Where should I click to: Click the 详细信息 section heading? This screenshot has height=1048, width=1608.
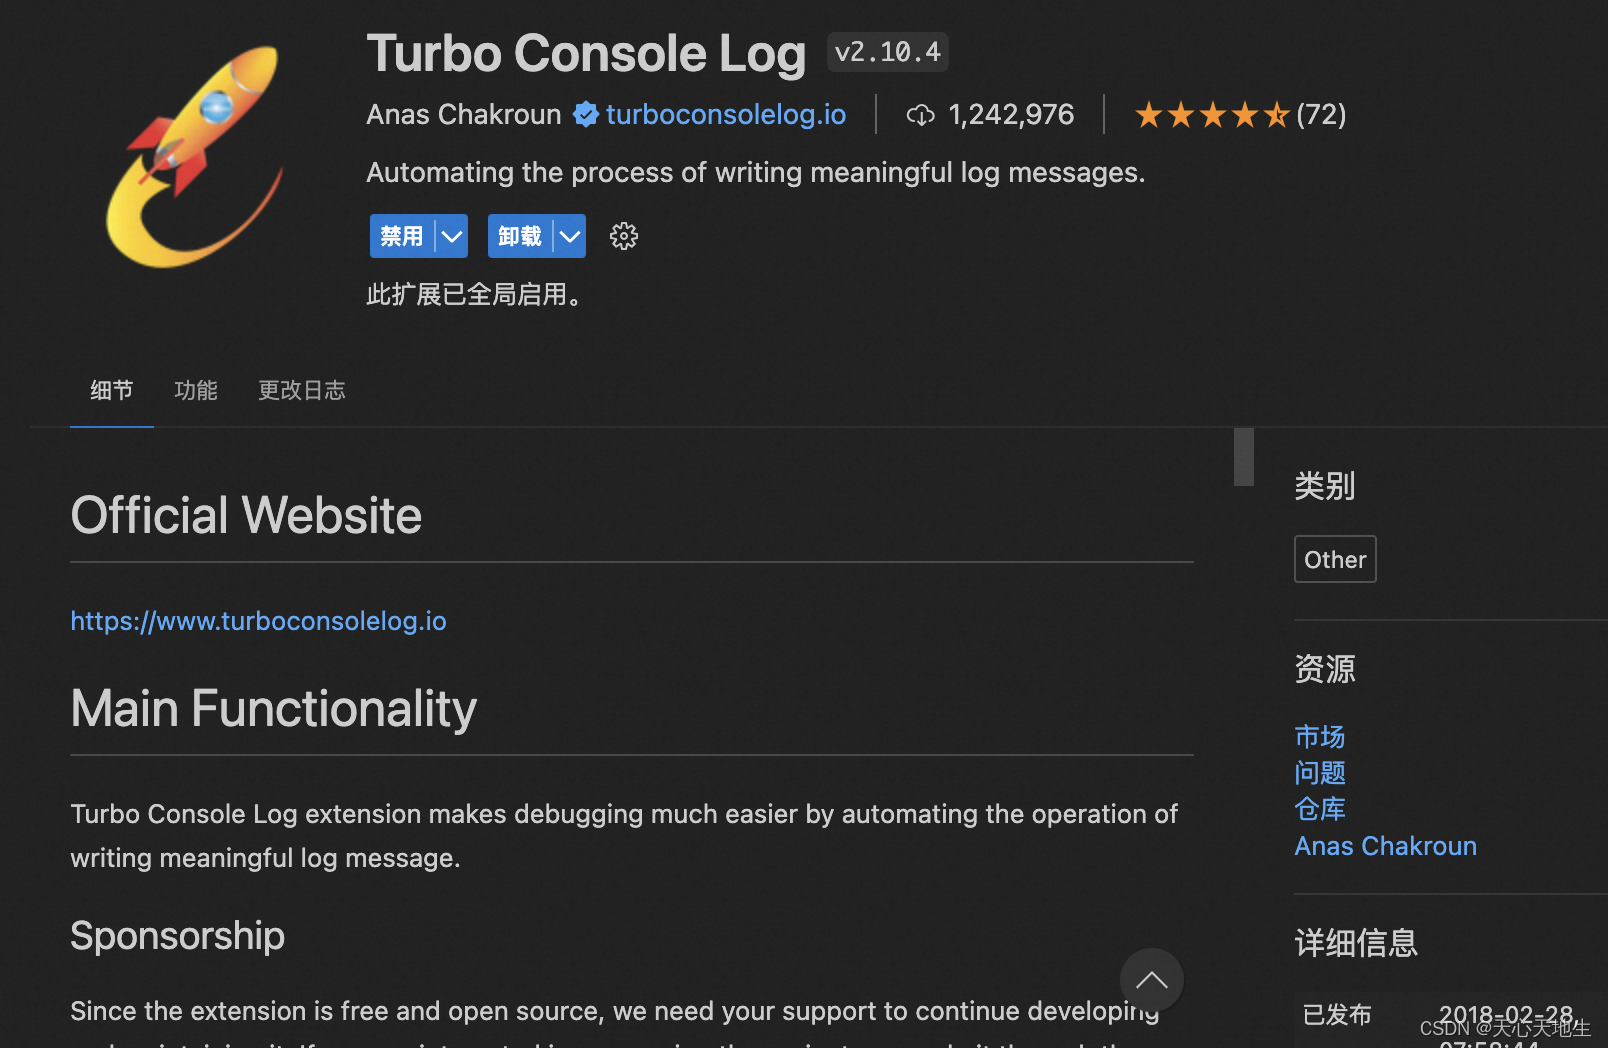(1356, 943)
